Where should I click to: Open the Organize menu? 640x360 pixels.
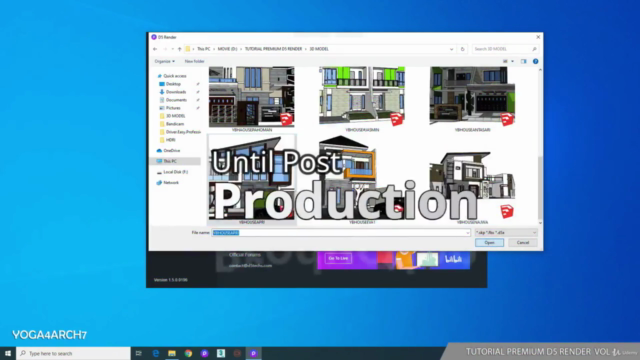click(x=164, y=61)
